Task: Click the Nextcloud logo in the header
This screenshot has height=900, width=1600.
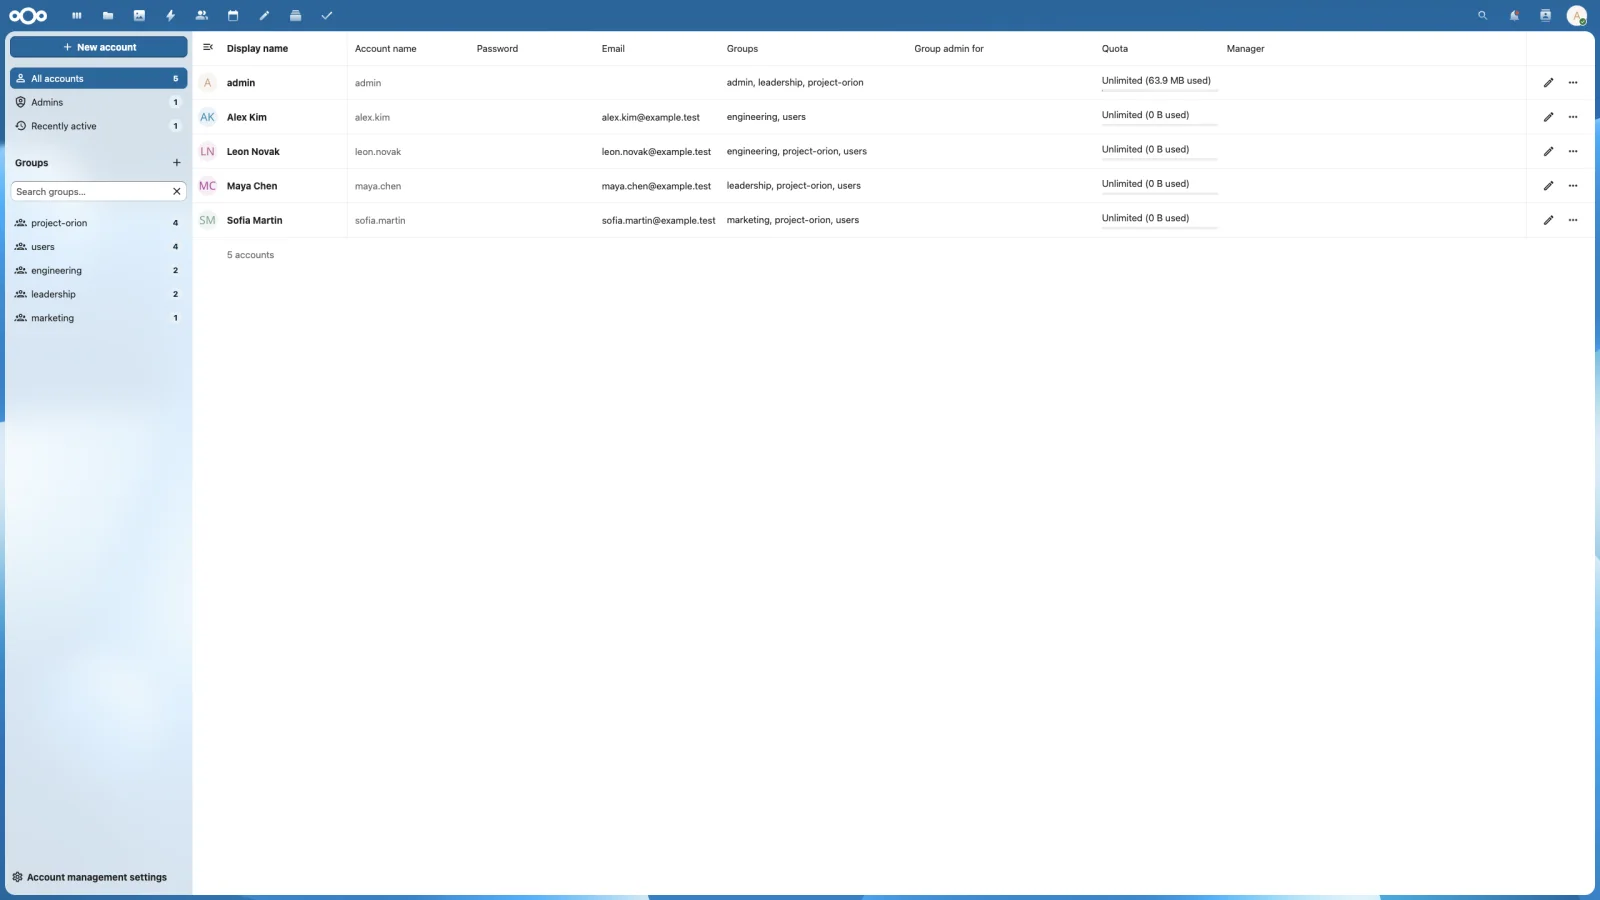Action: [x=28, y=15]
